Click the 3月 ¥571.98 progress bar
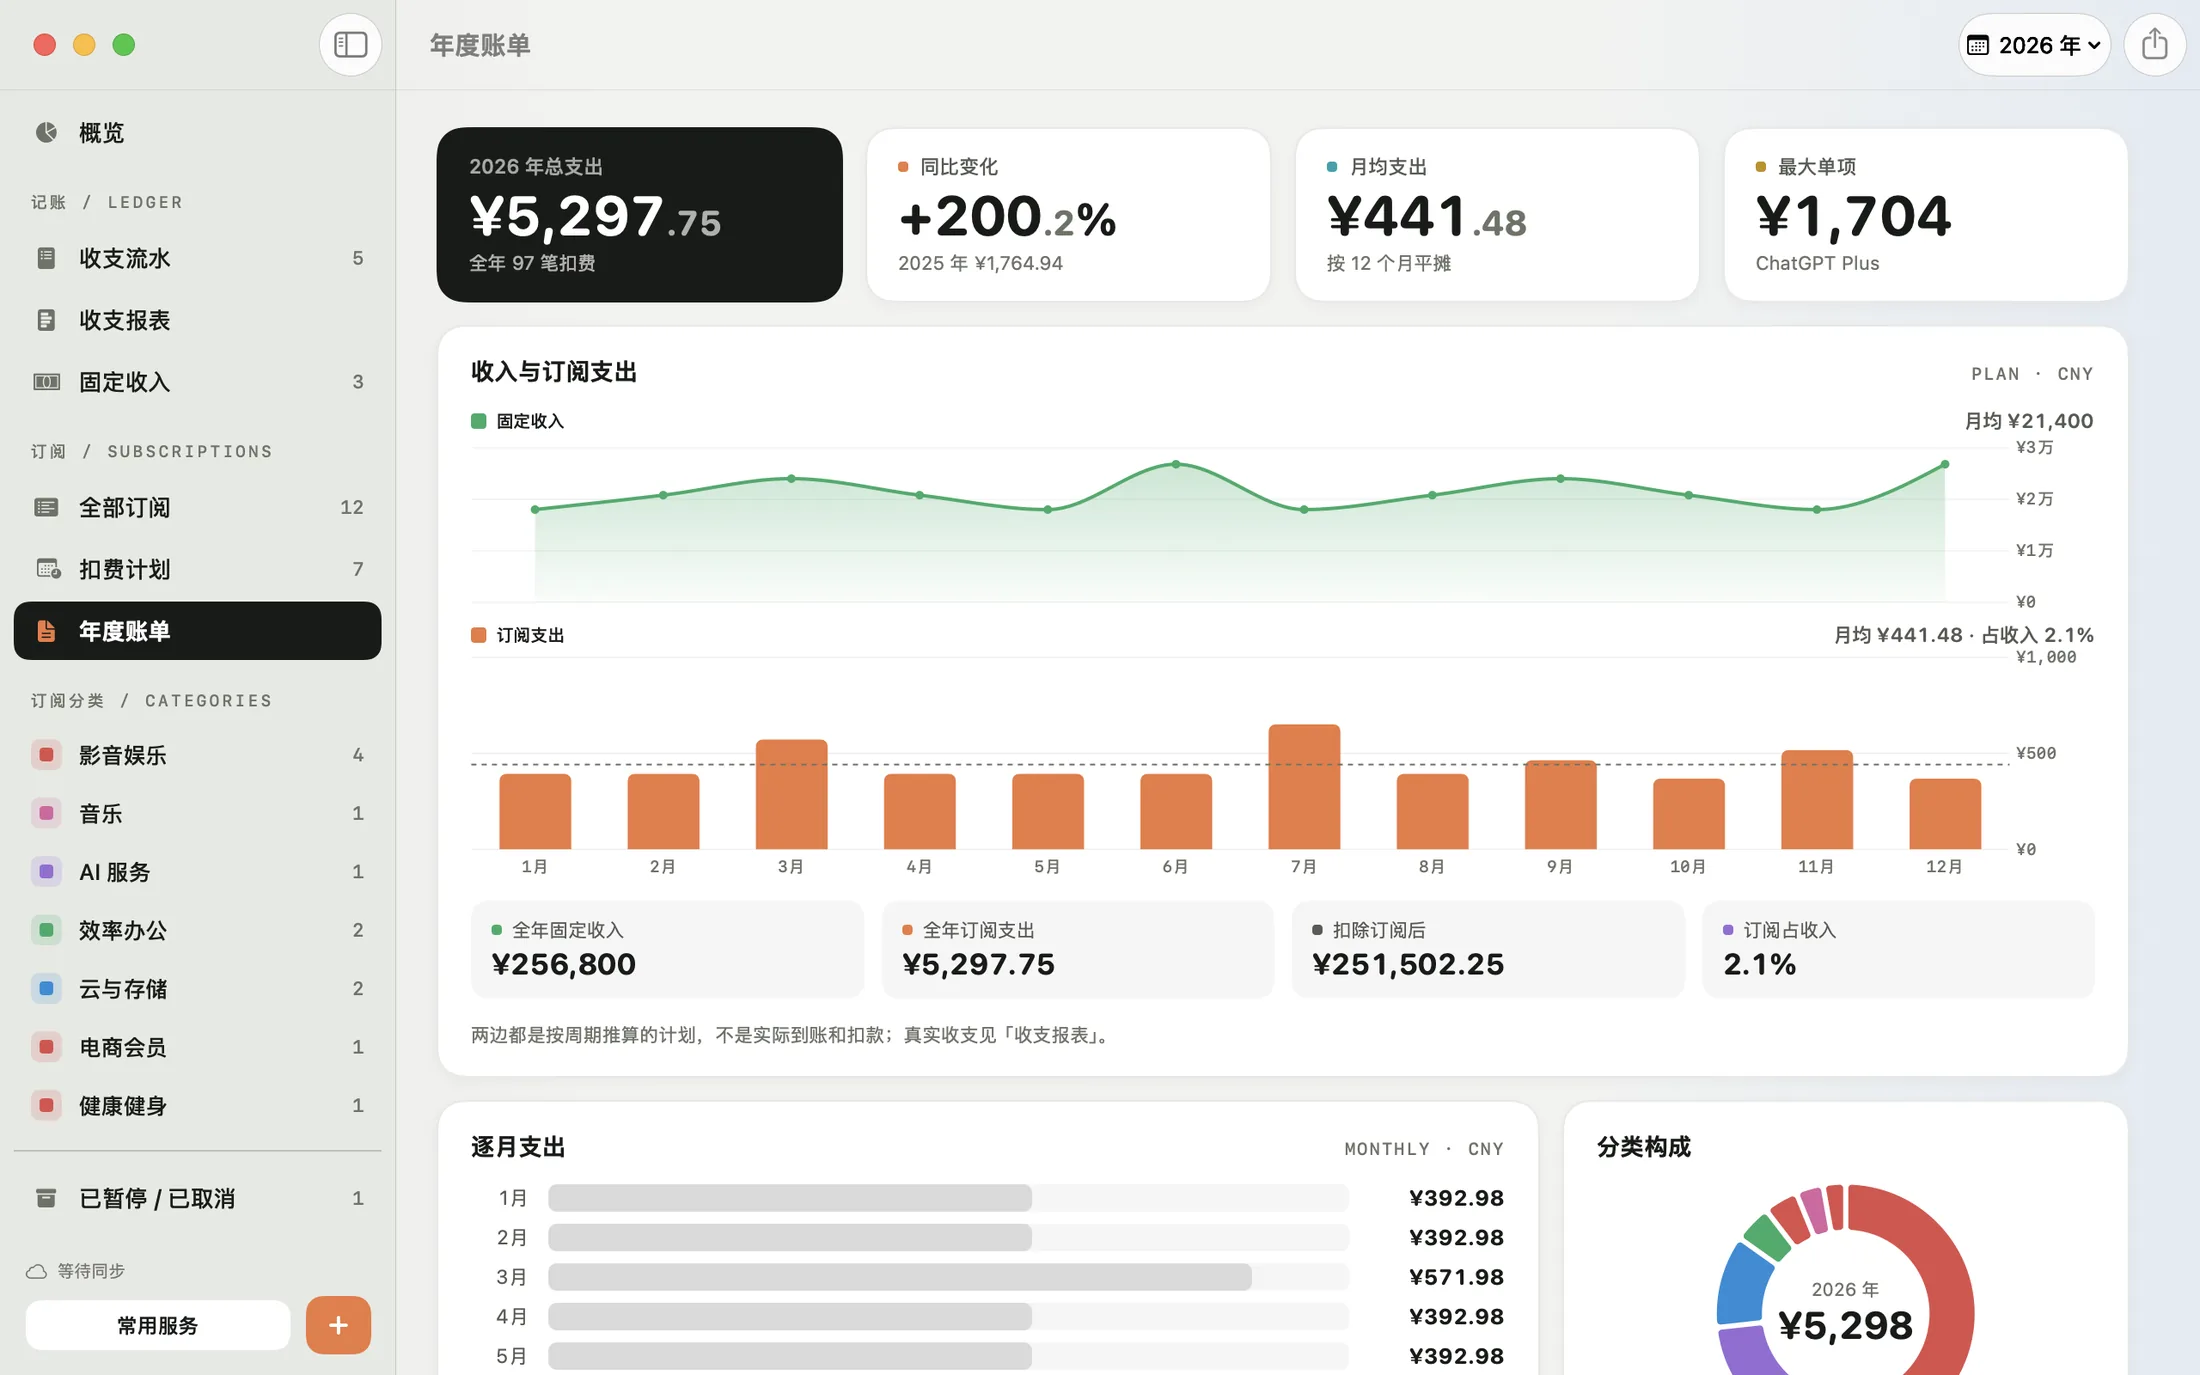 coord(949,1277)
